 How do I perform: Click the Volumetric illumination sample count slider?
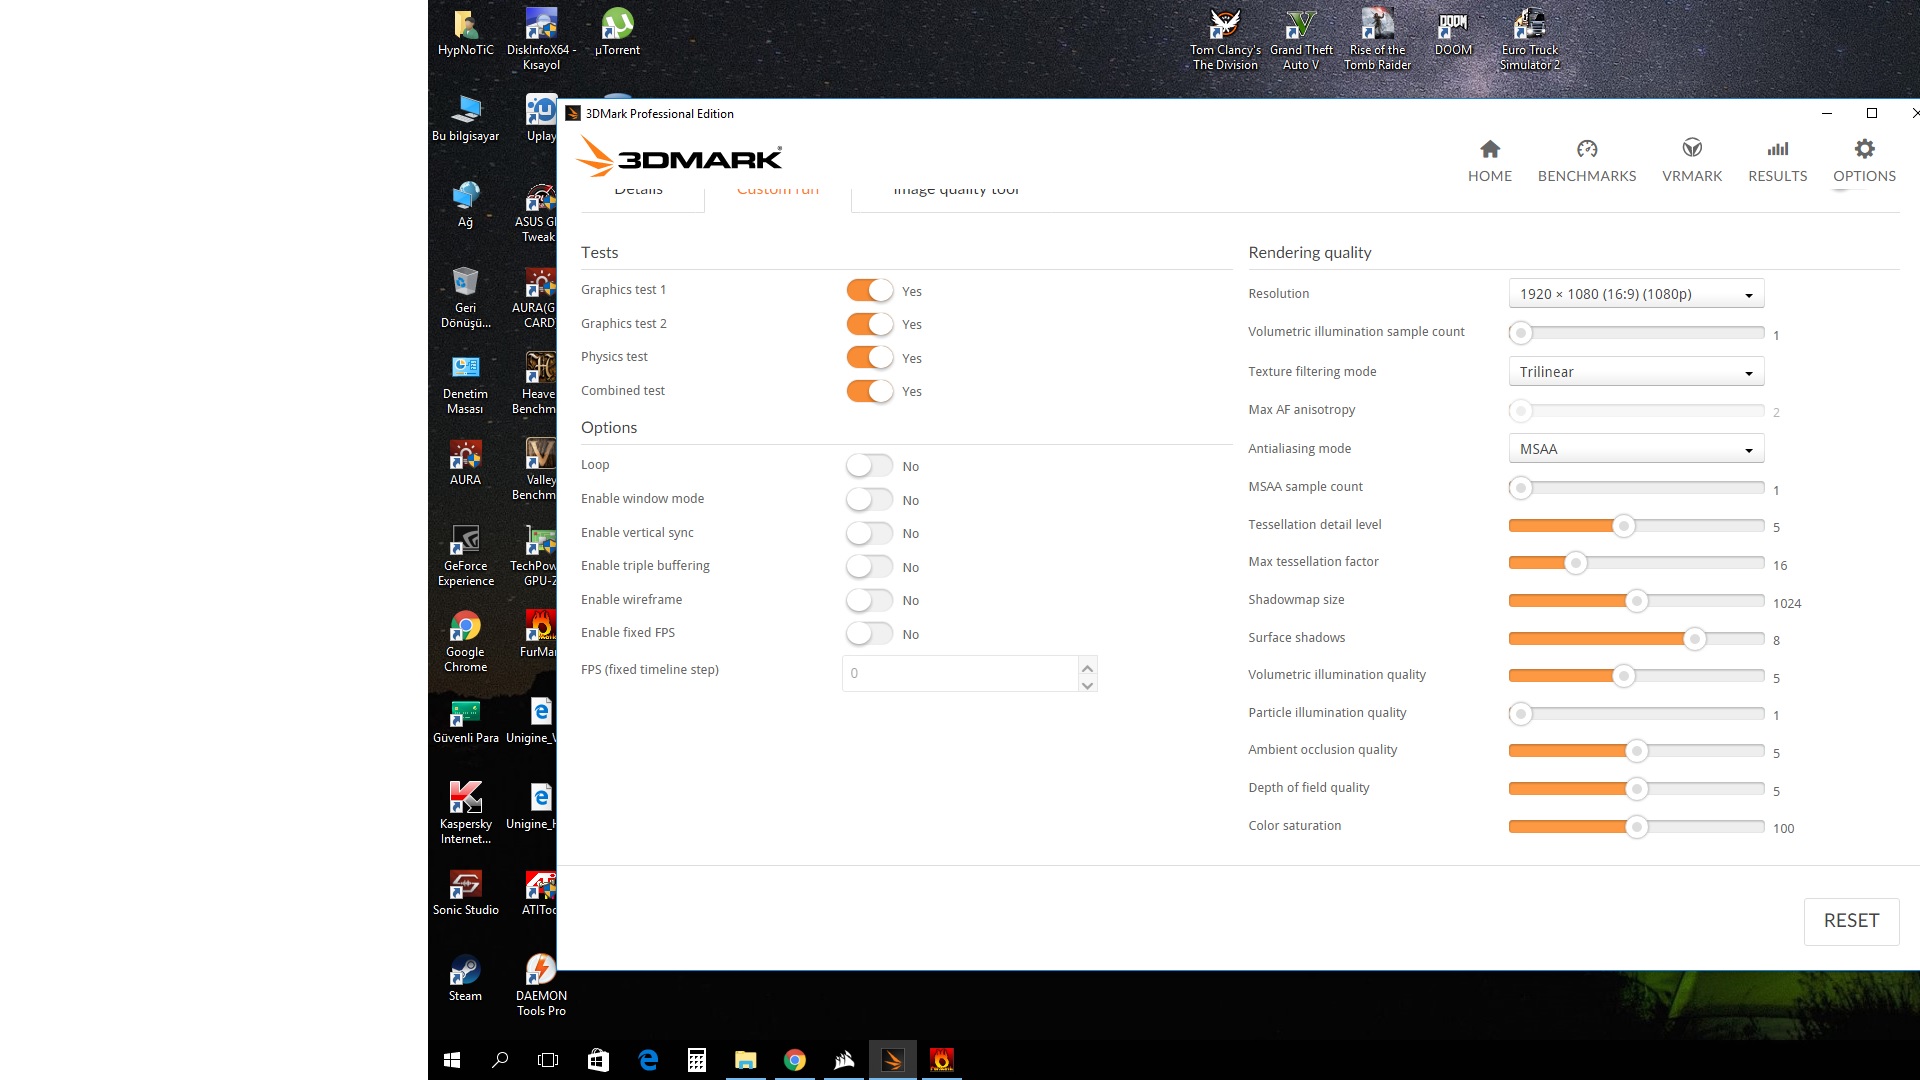click(1636, 332)
